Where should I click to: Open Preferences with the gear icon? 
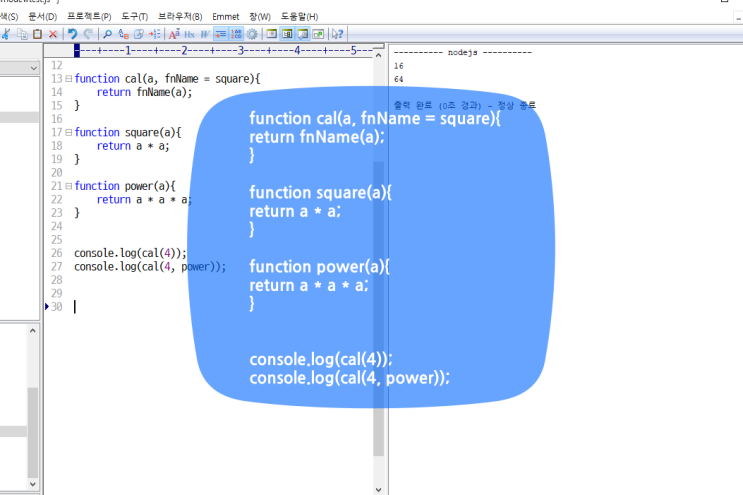point(252,34)
